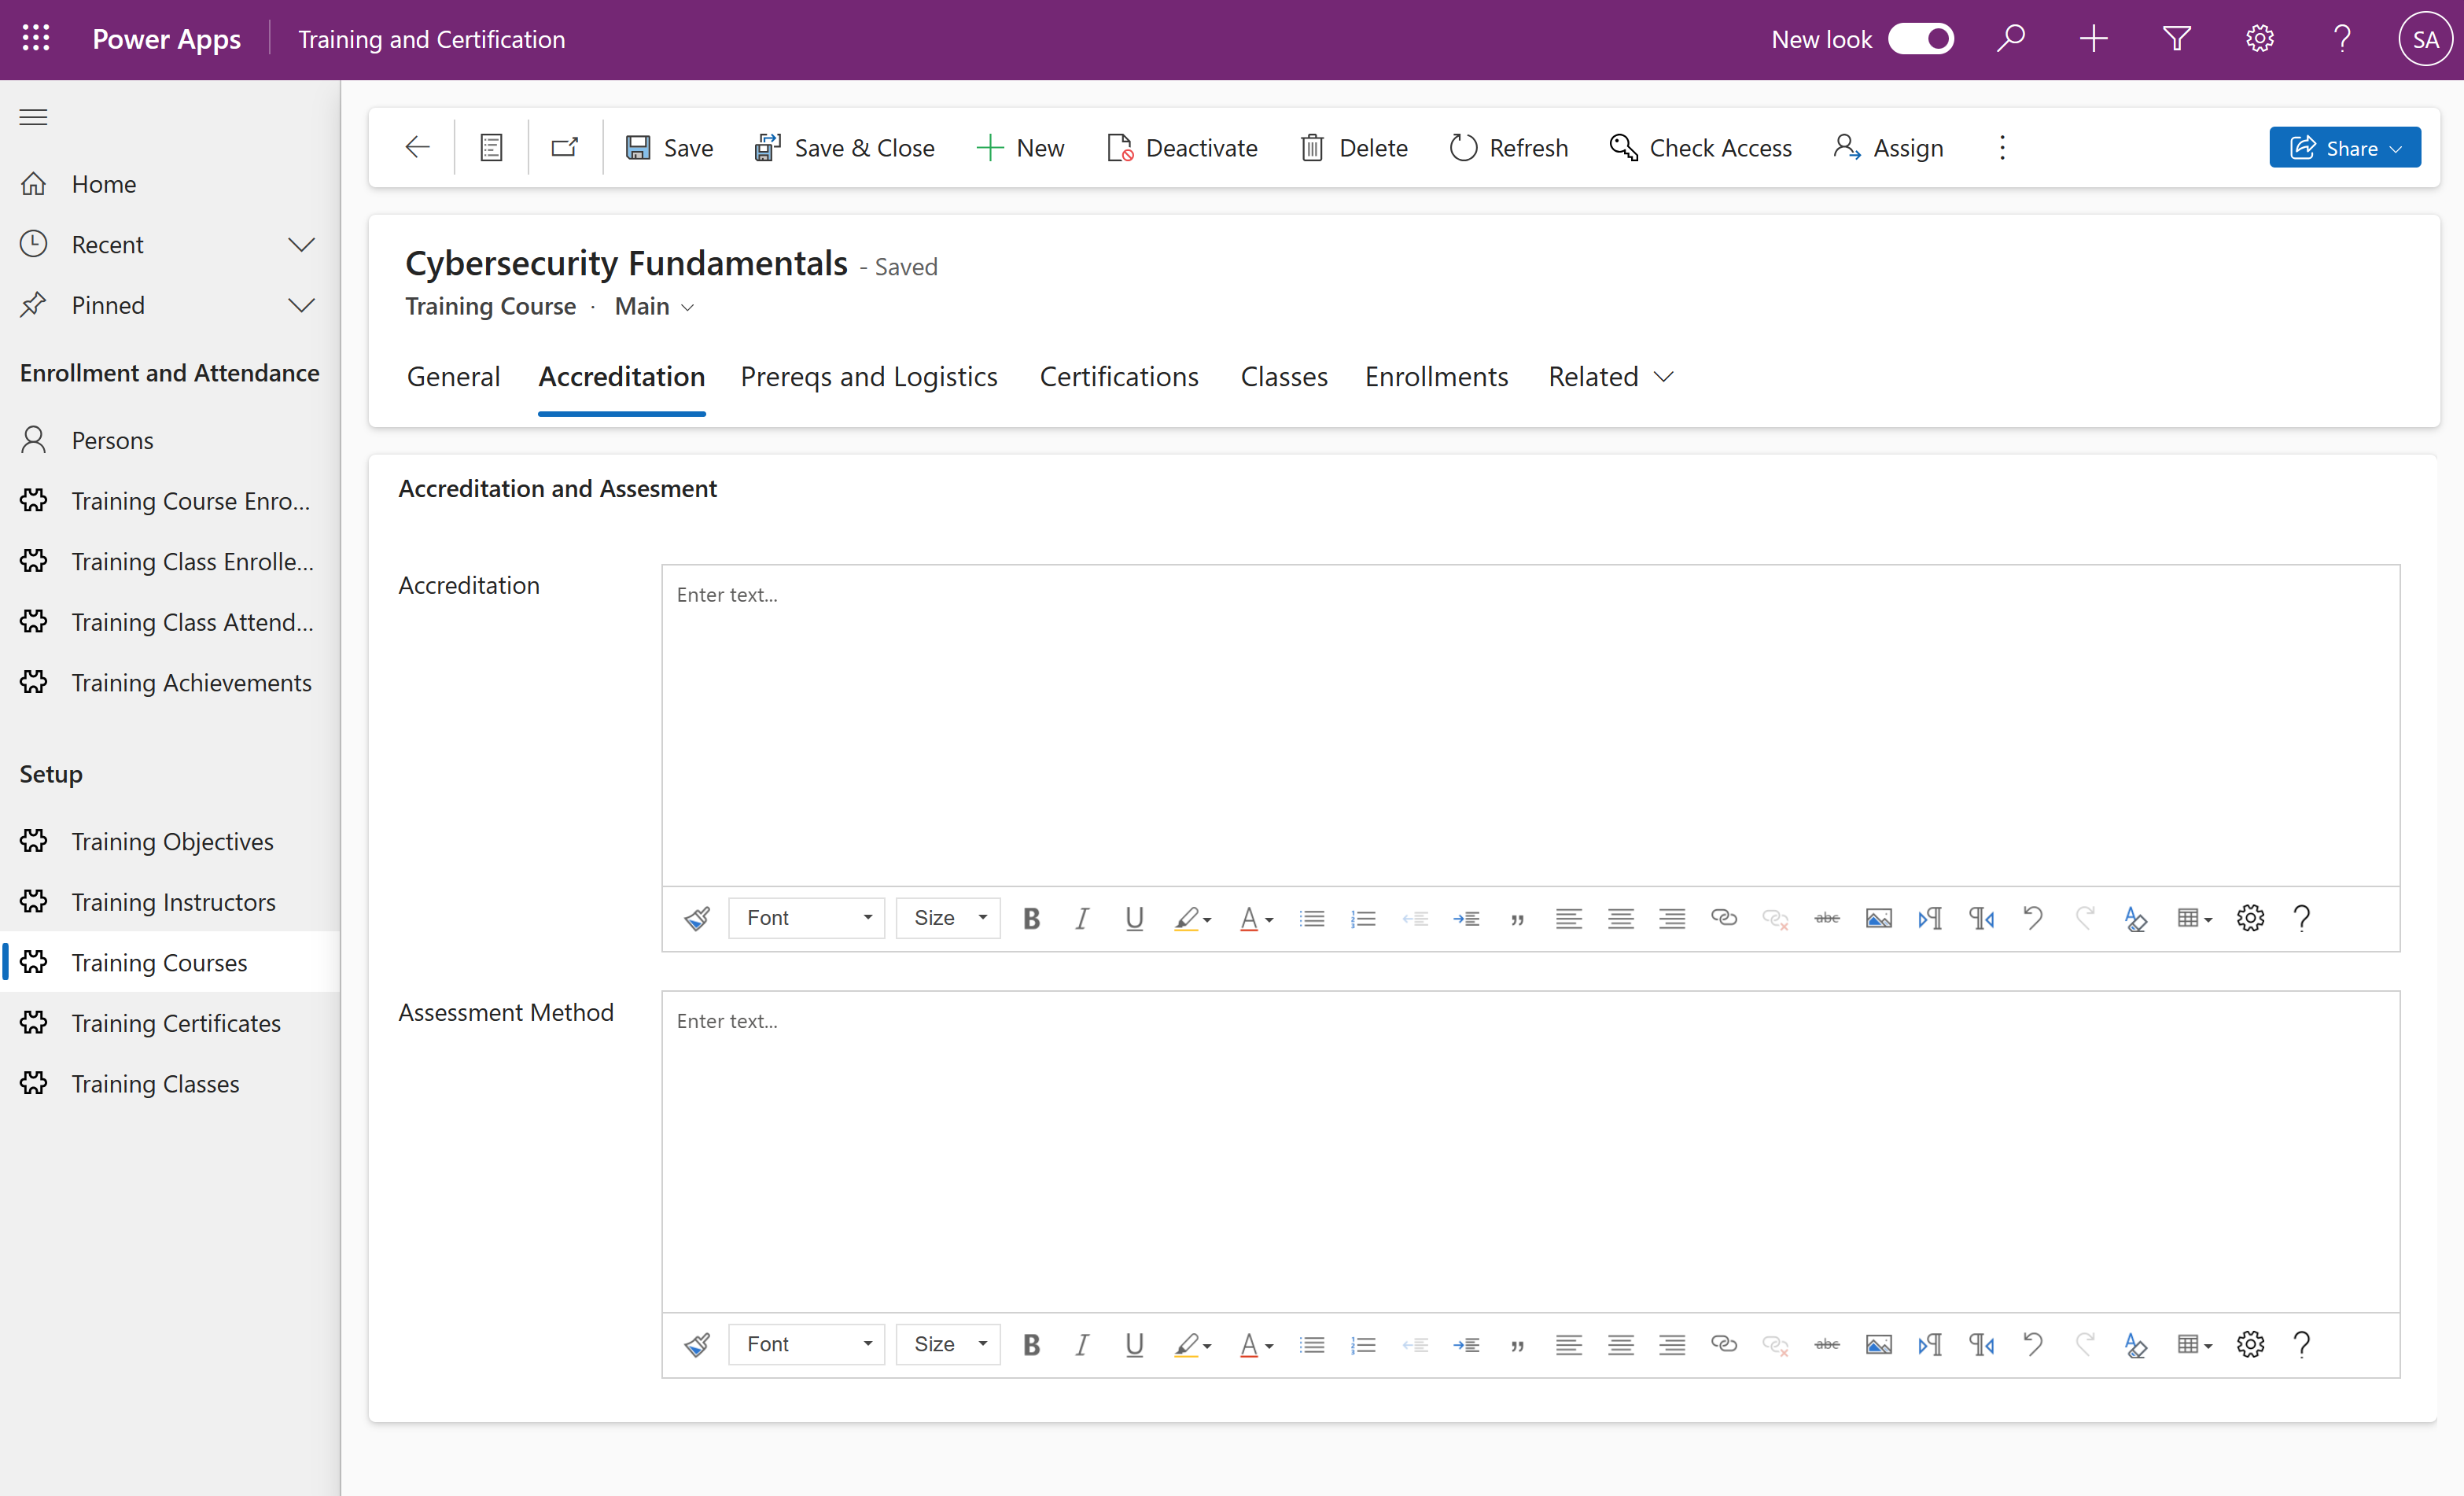
Task: Open search using the magnifier icon
Action: click(x=2010, y=39)
